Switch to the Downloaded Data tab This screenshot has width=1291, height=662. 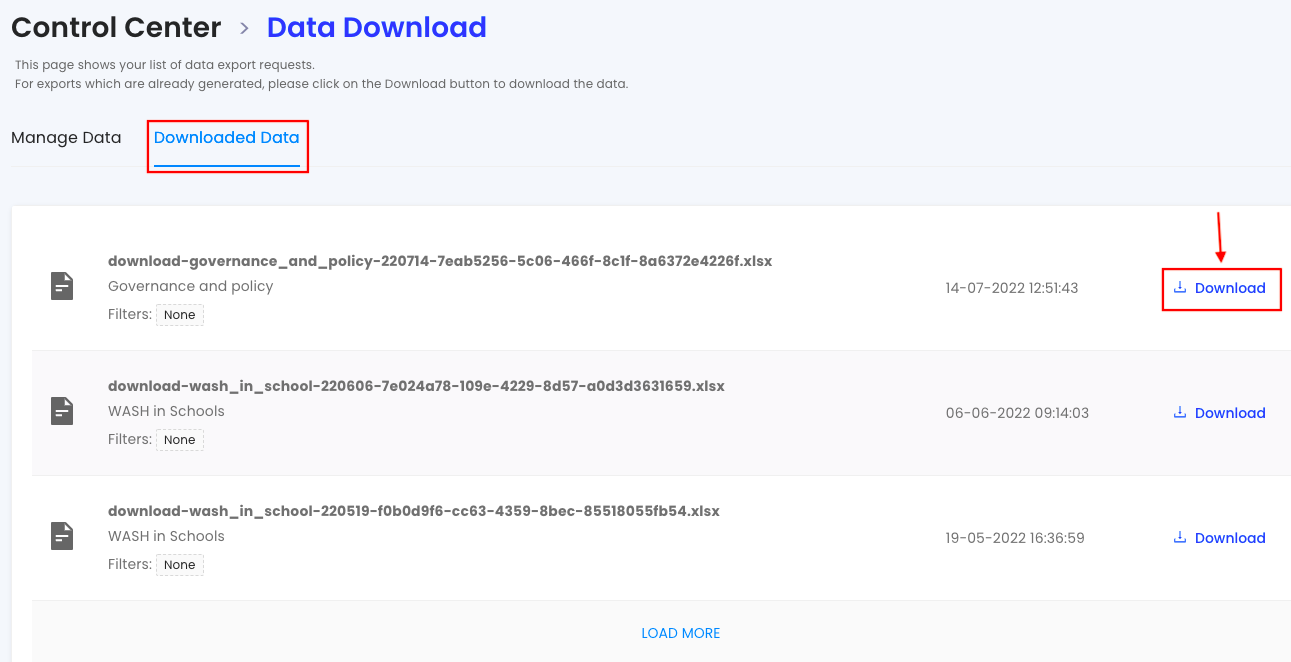(x=227, y=138)
